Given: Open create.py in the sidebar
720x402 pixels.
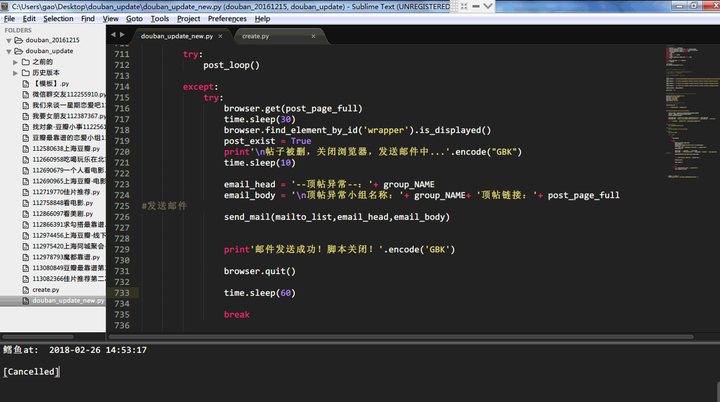Looking at the screenshot, I should [x=46, y=290].
